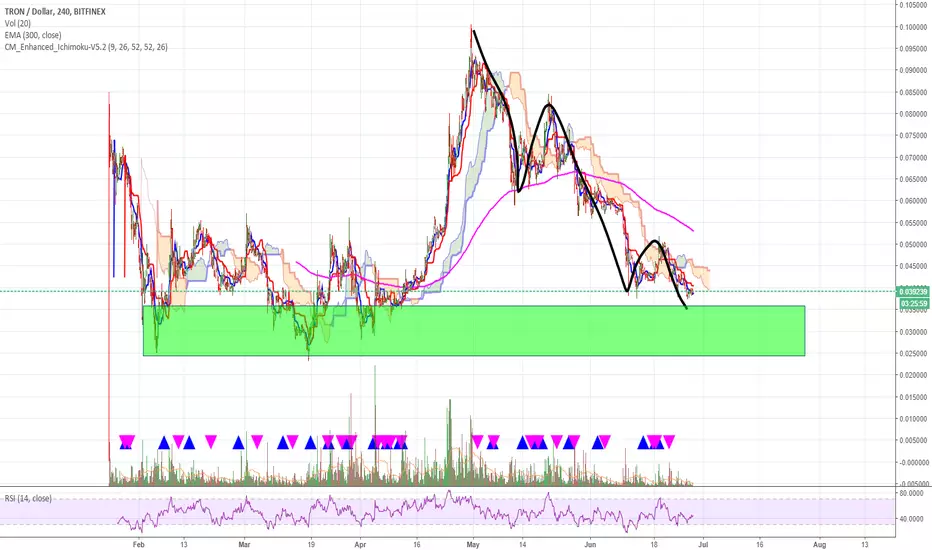Image resolution: width=932 pixels, height=550 pixels.
Task: Click the Feb label on time axis
Action: [138, 544]
